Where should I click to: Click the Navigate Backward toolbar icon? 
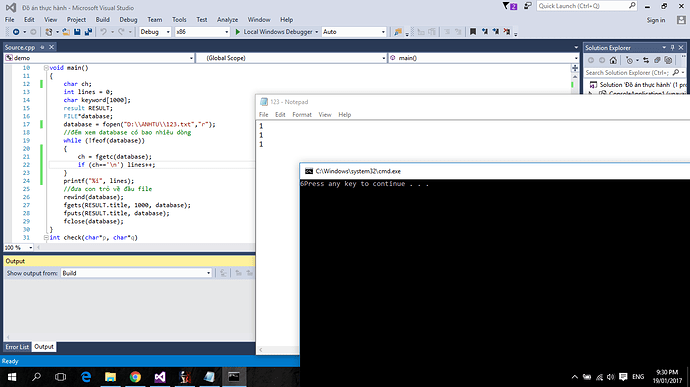point(16,32)
